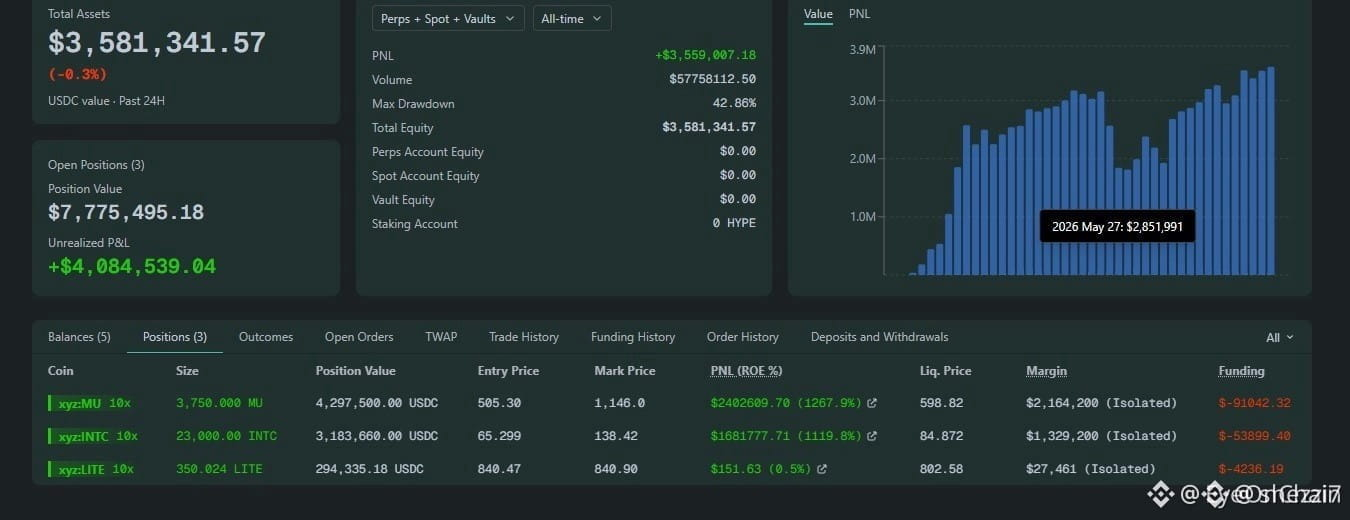Open the Balances (5) tab

tap(79, 337)
